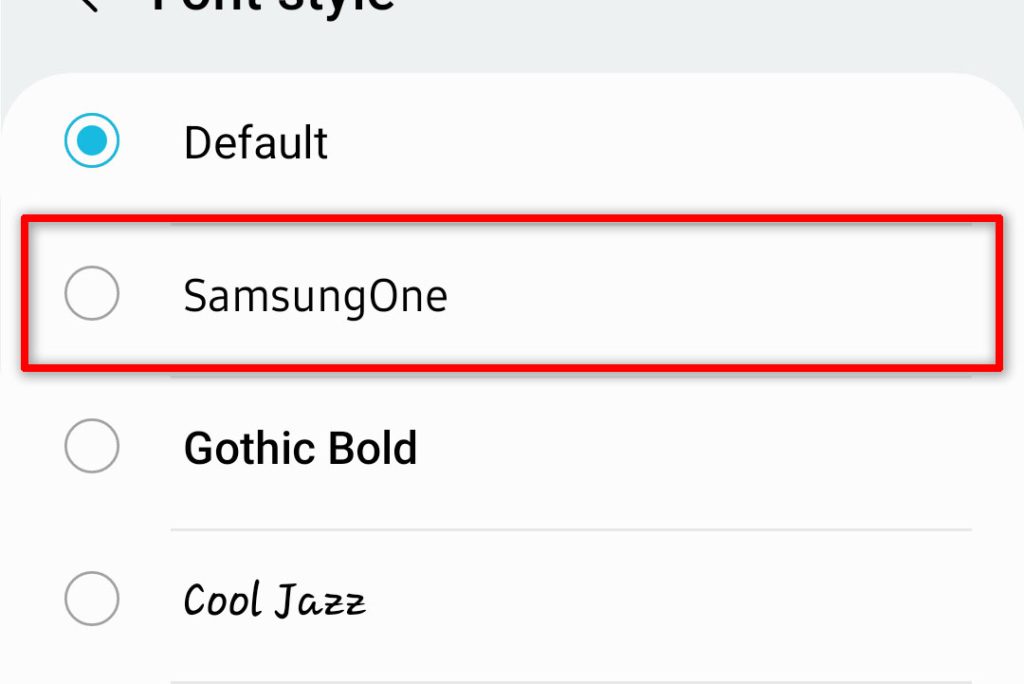Go back using the arrow beside Font style
This screenshot has height=684, width=1024.
88,5
